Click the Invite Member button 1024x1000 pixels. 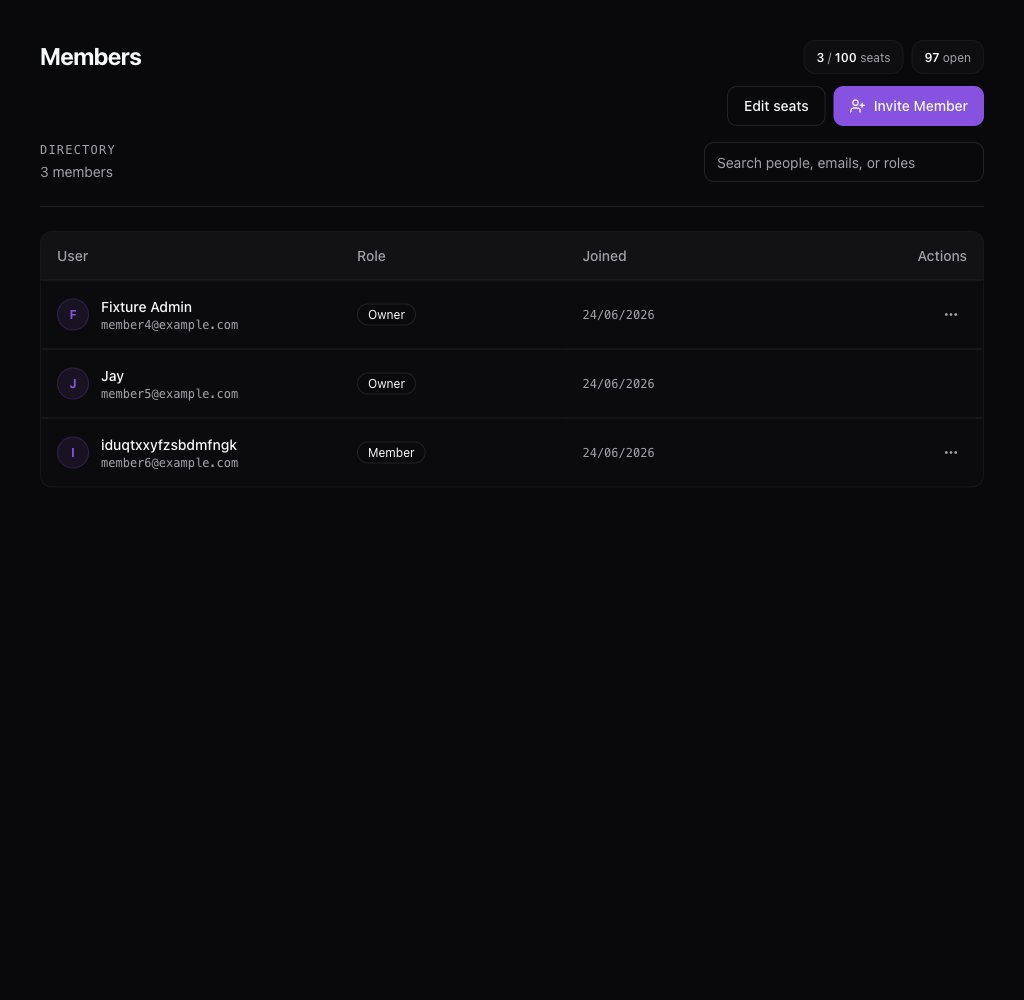coord(908,106)
